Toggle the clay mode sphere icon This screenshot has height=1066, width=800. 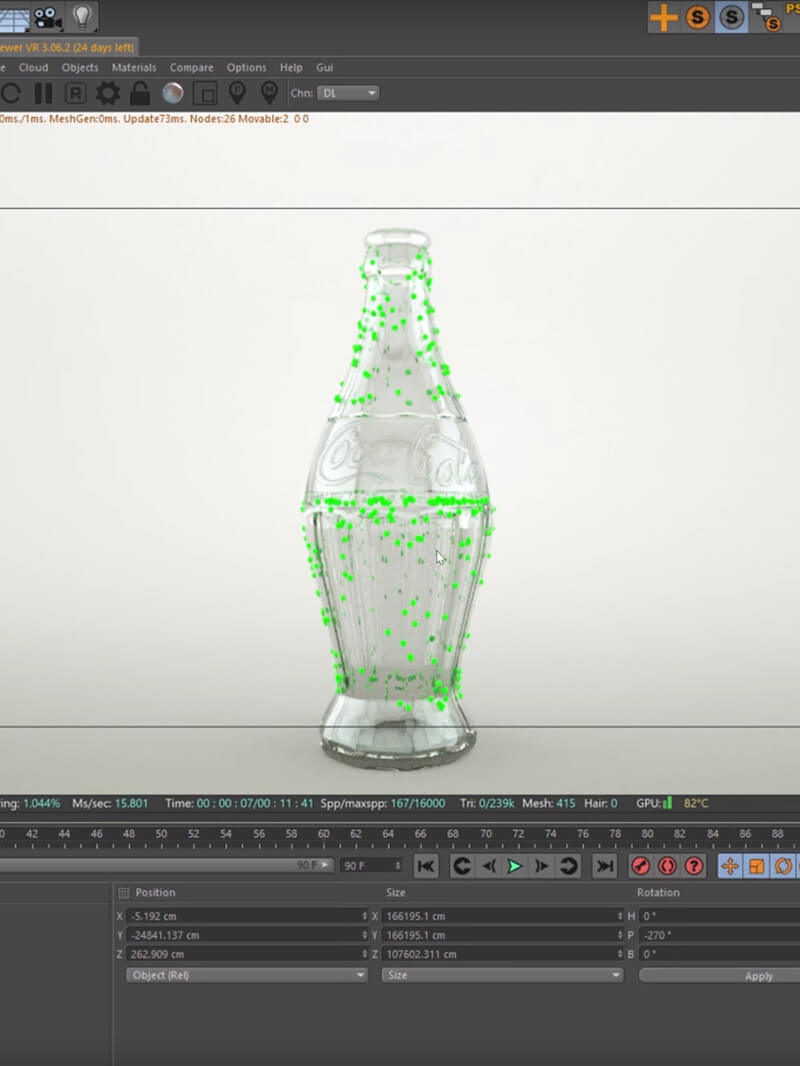point(173,93)
